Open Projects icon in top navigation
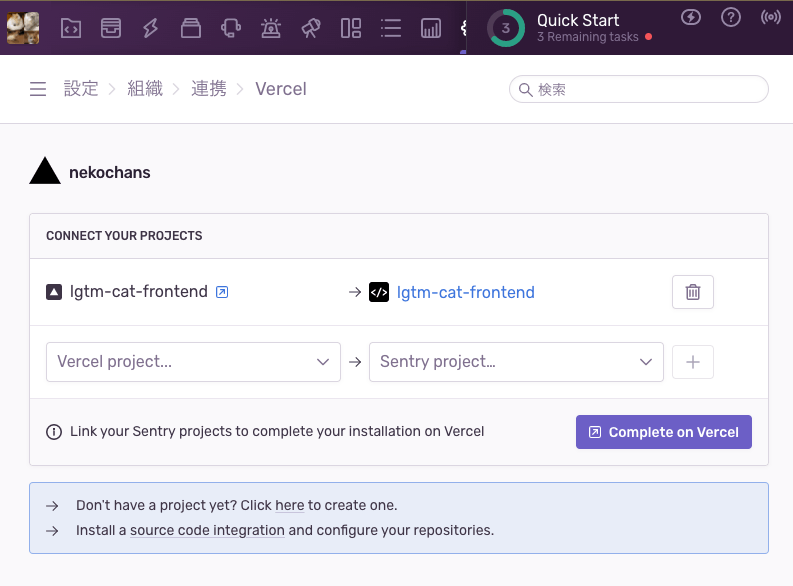Viewport: 793px width, 586px height. pyautogui.click(x=71, y=28)
